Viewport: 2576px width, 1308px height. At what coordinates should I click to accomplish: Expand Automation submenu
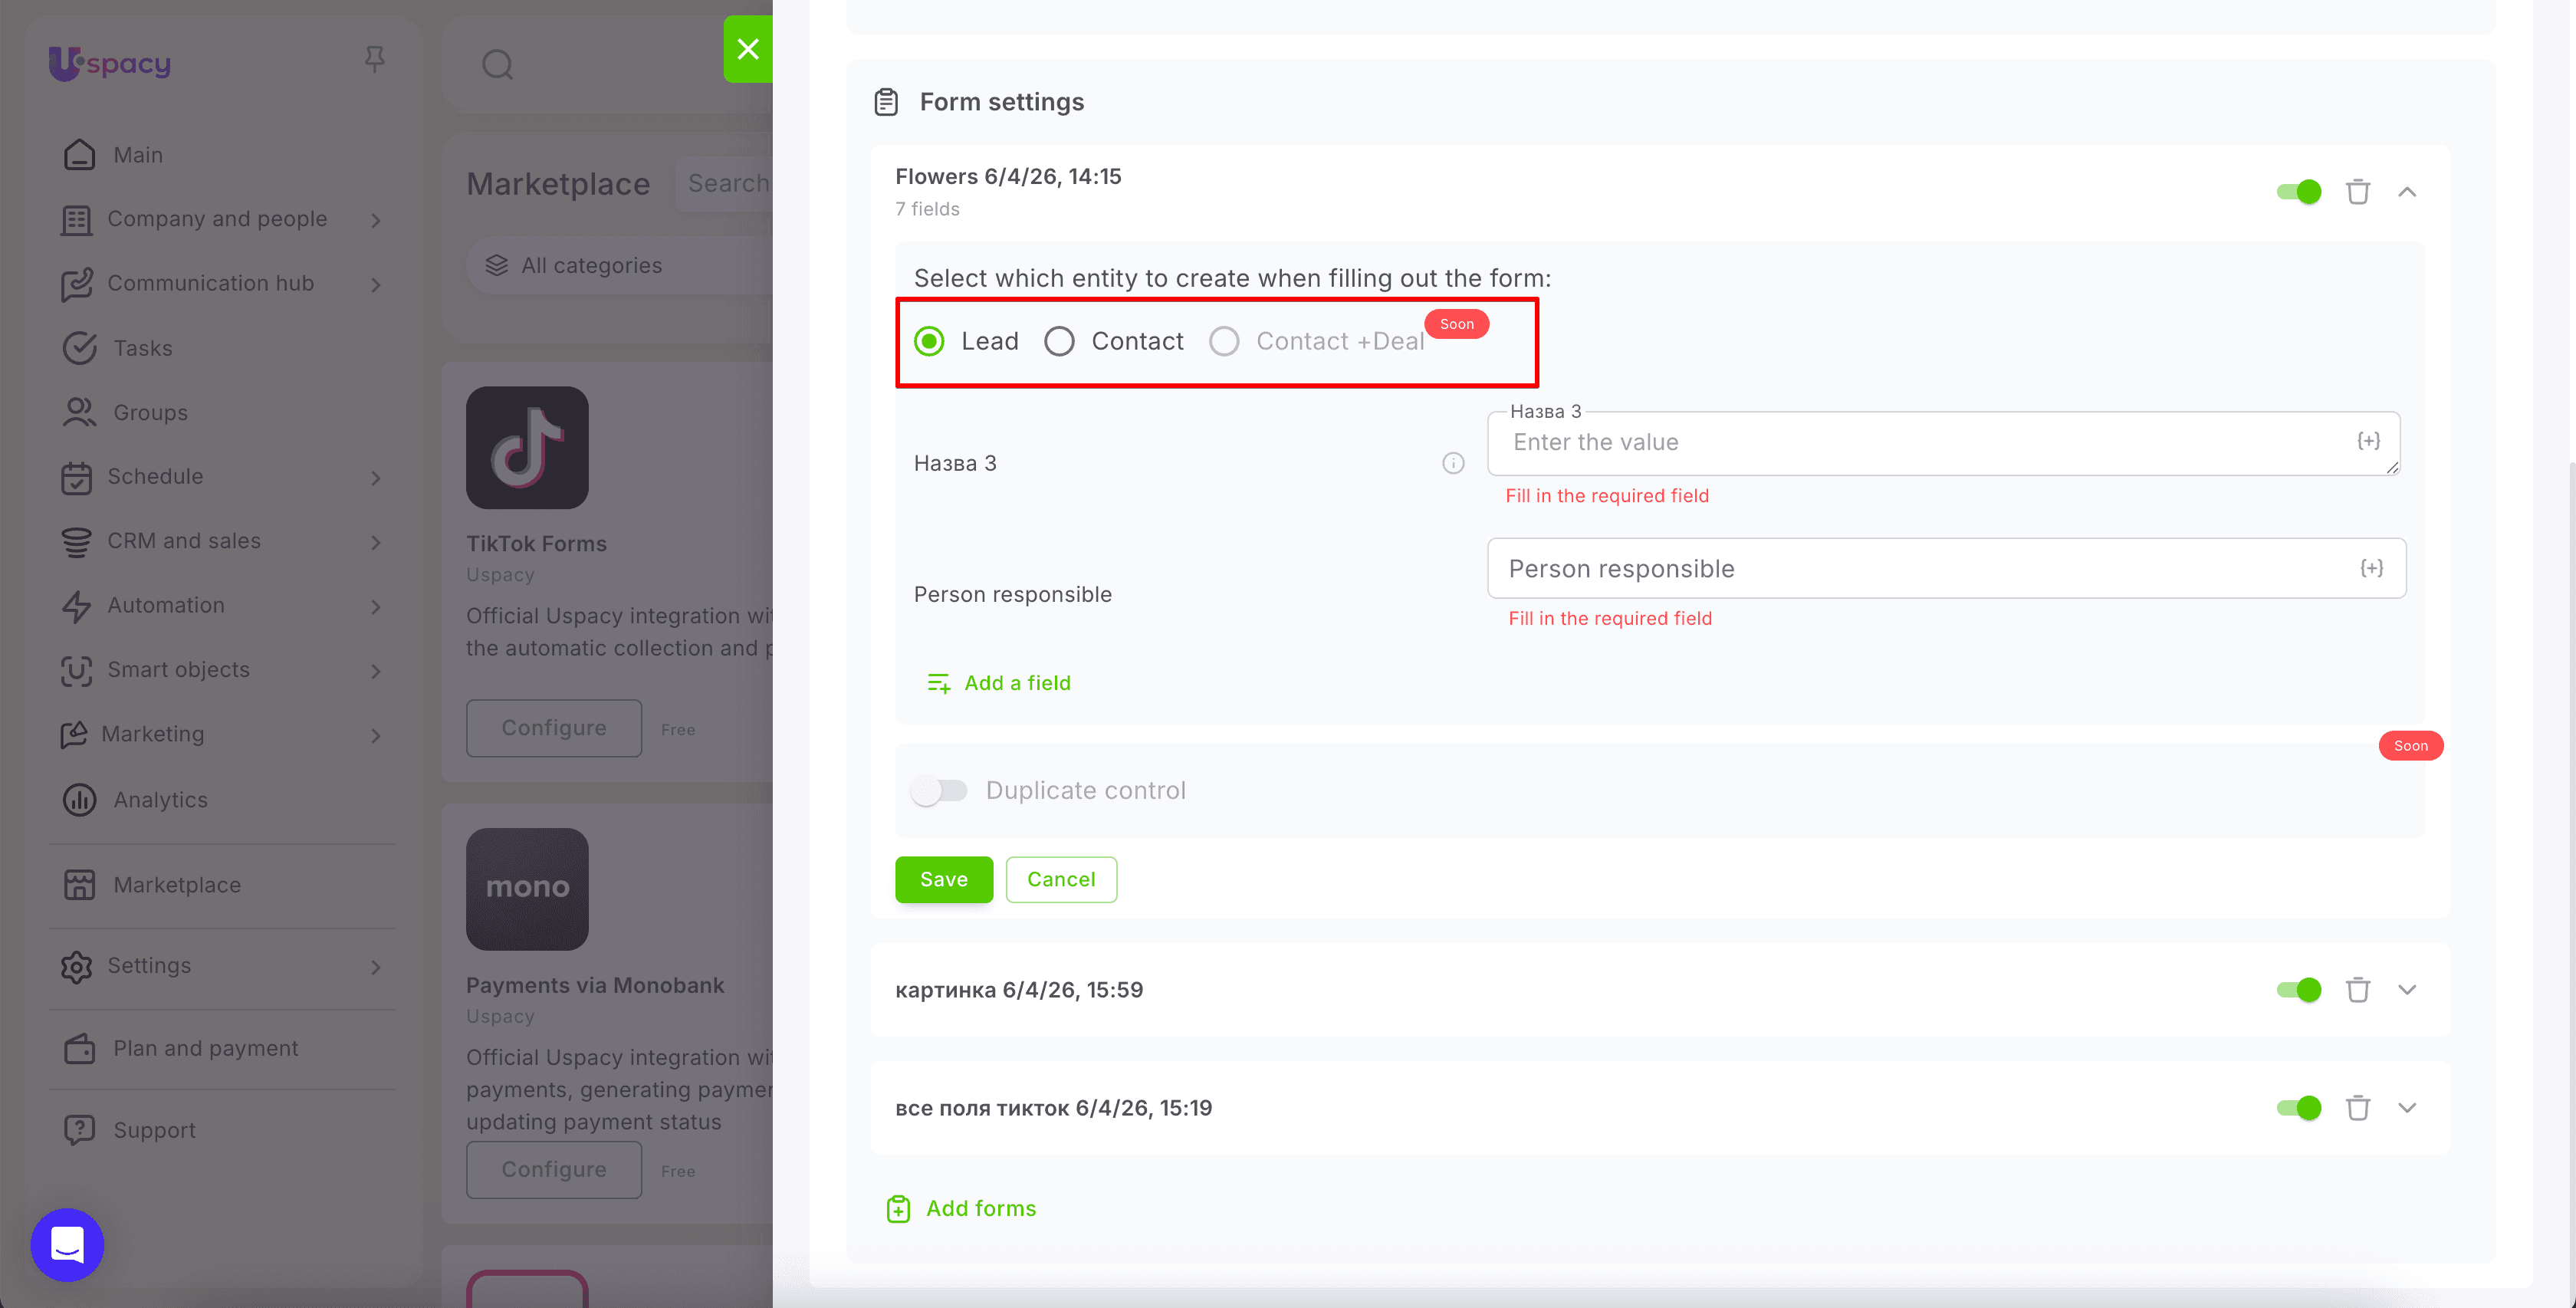tap(376, 607)
